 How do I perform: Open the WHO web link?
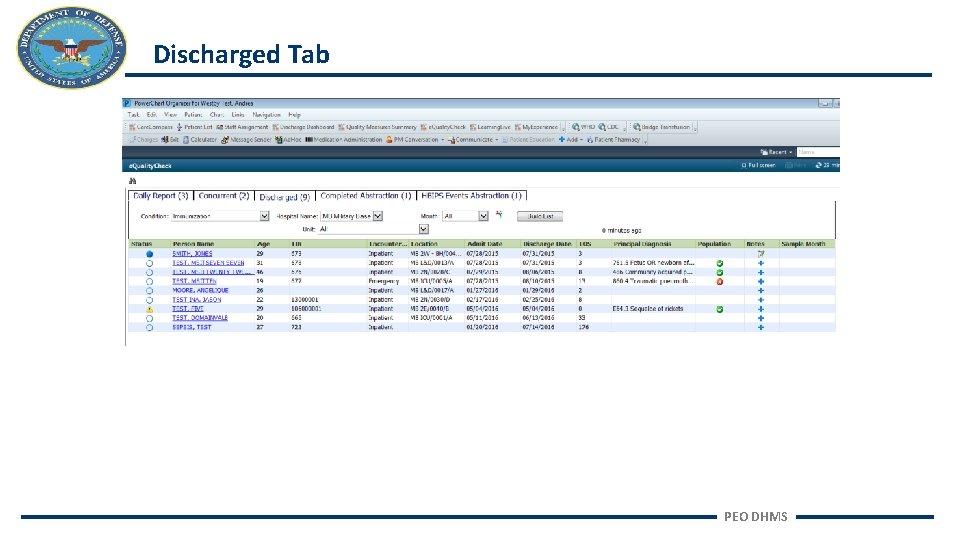click(x=583, y=127)
